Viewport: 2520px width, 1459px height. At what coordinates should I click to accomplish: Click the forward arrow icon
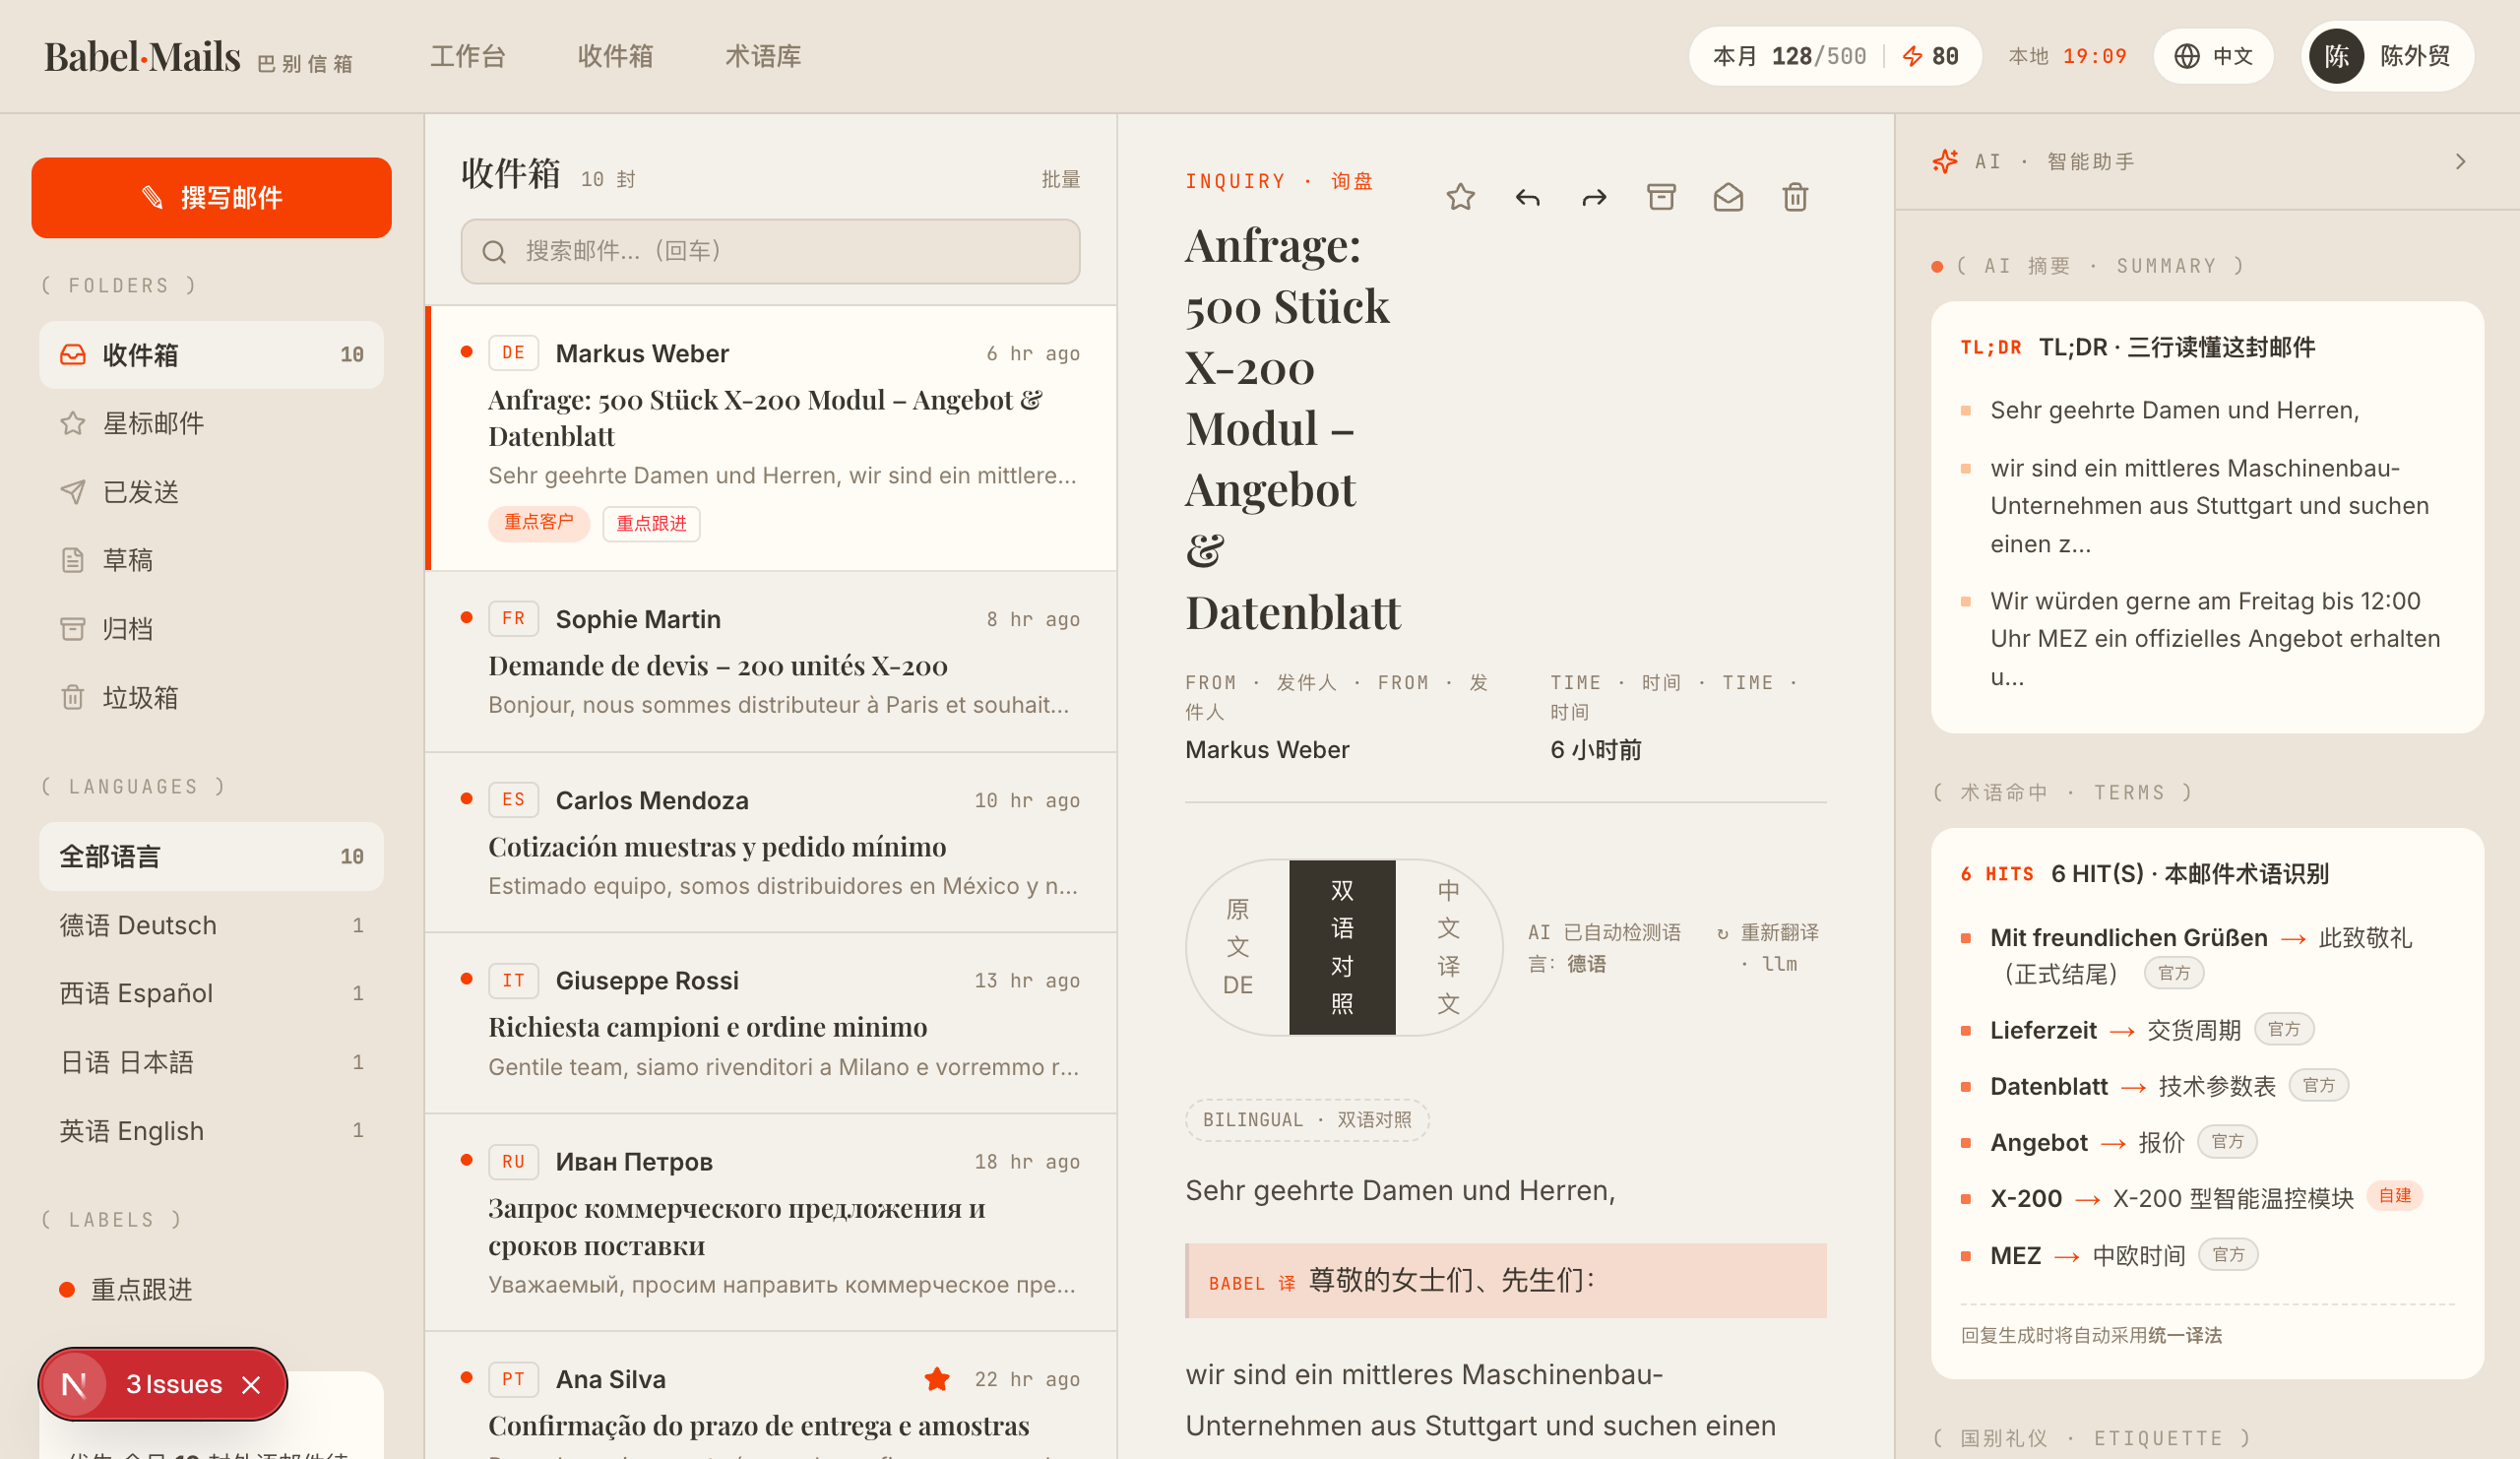click(1594, 197)
